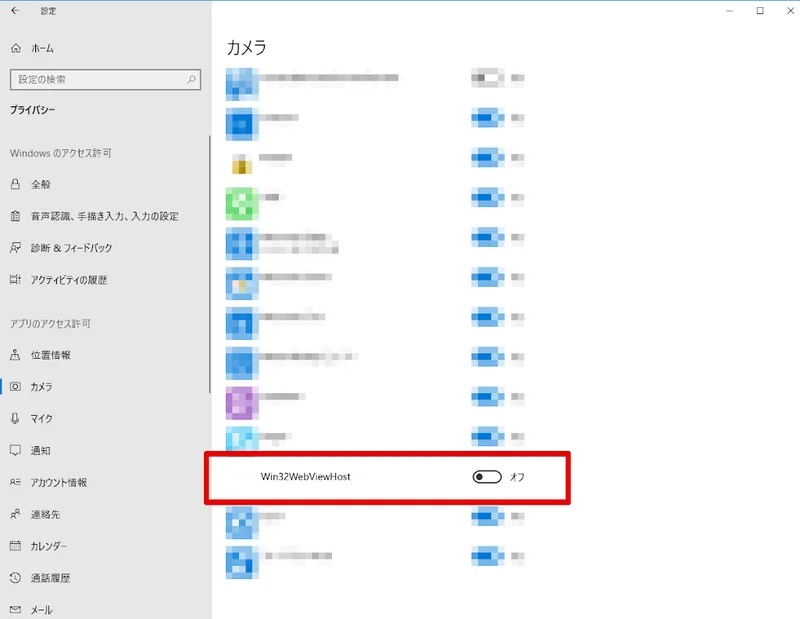Screen dimensions: 800x619
Task: Click the back arrow in the title bar
Action: (x=15, y=11)
